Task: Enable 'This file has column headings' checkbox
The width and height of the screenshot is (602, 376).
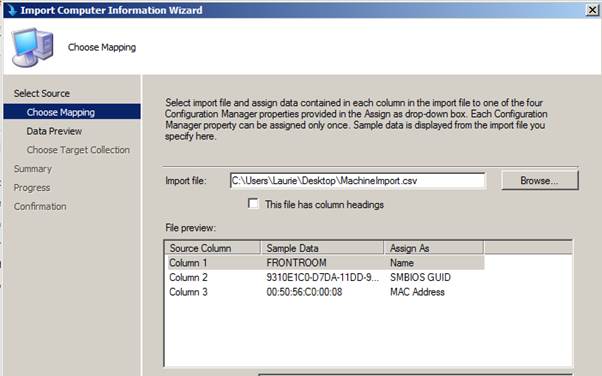Action: tap(253, 204)
